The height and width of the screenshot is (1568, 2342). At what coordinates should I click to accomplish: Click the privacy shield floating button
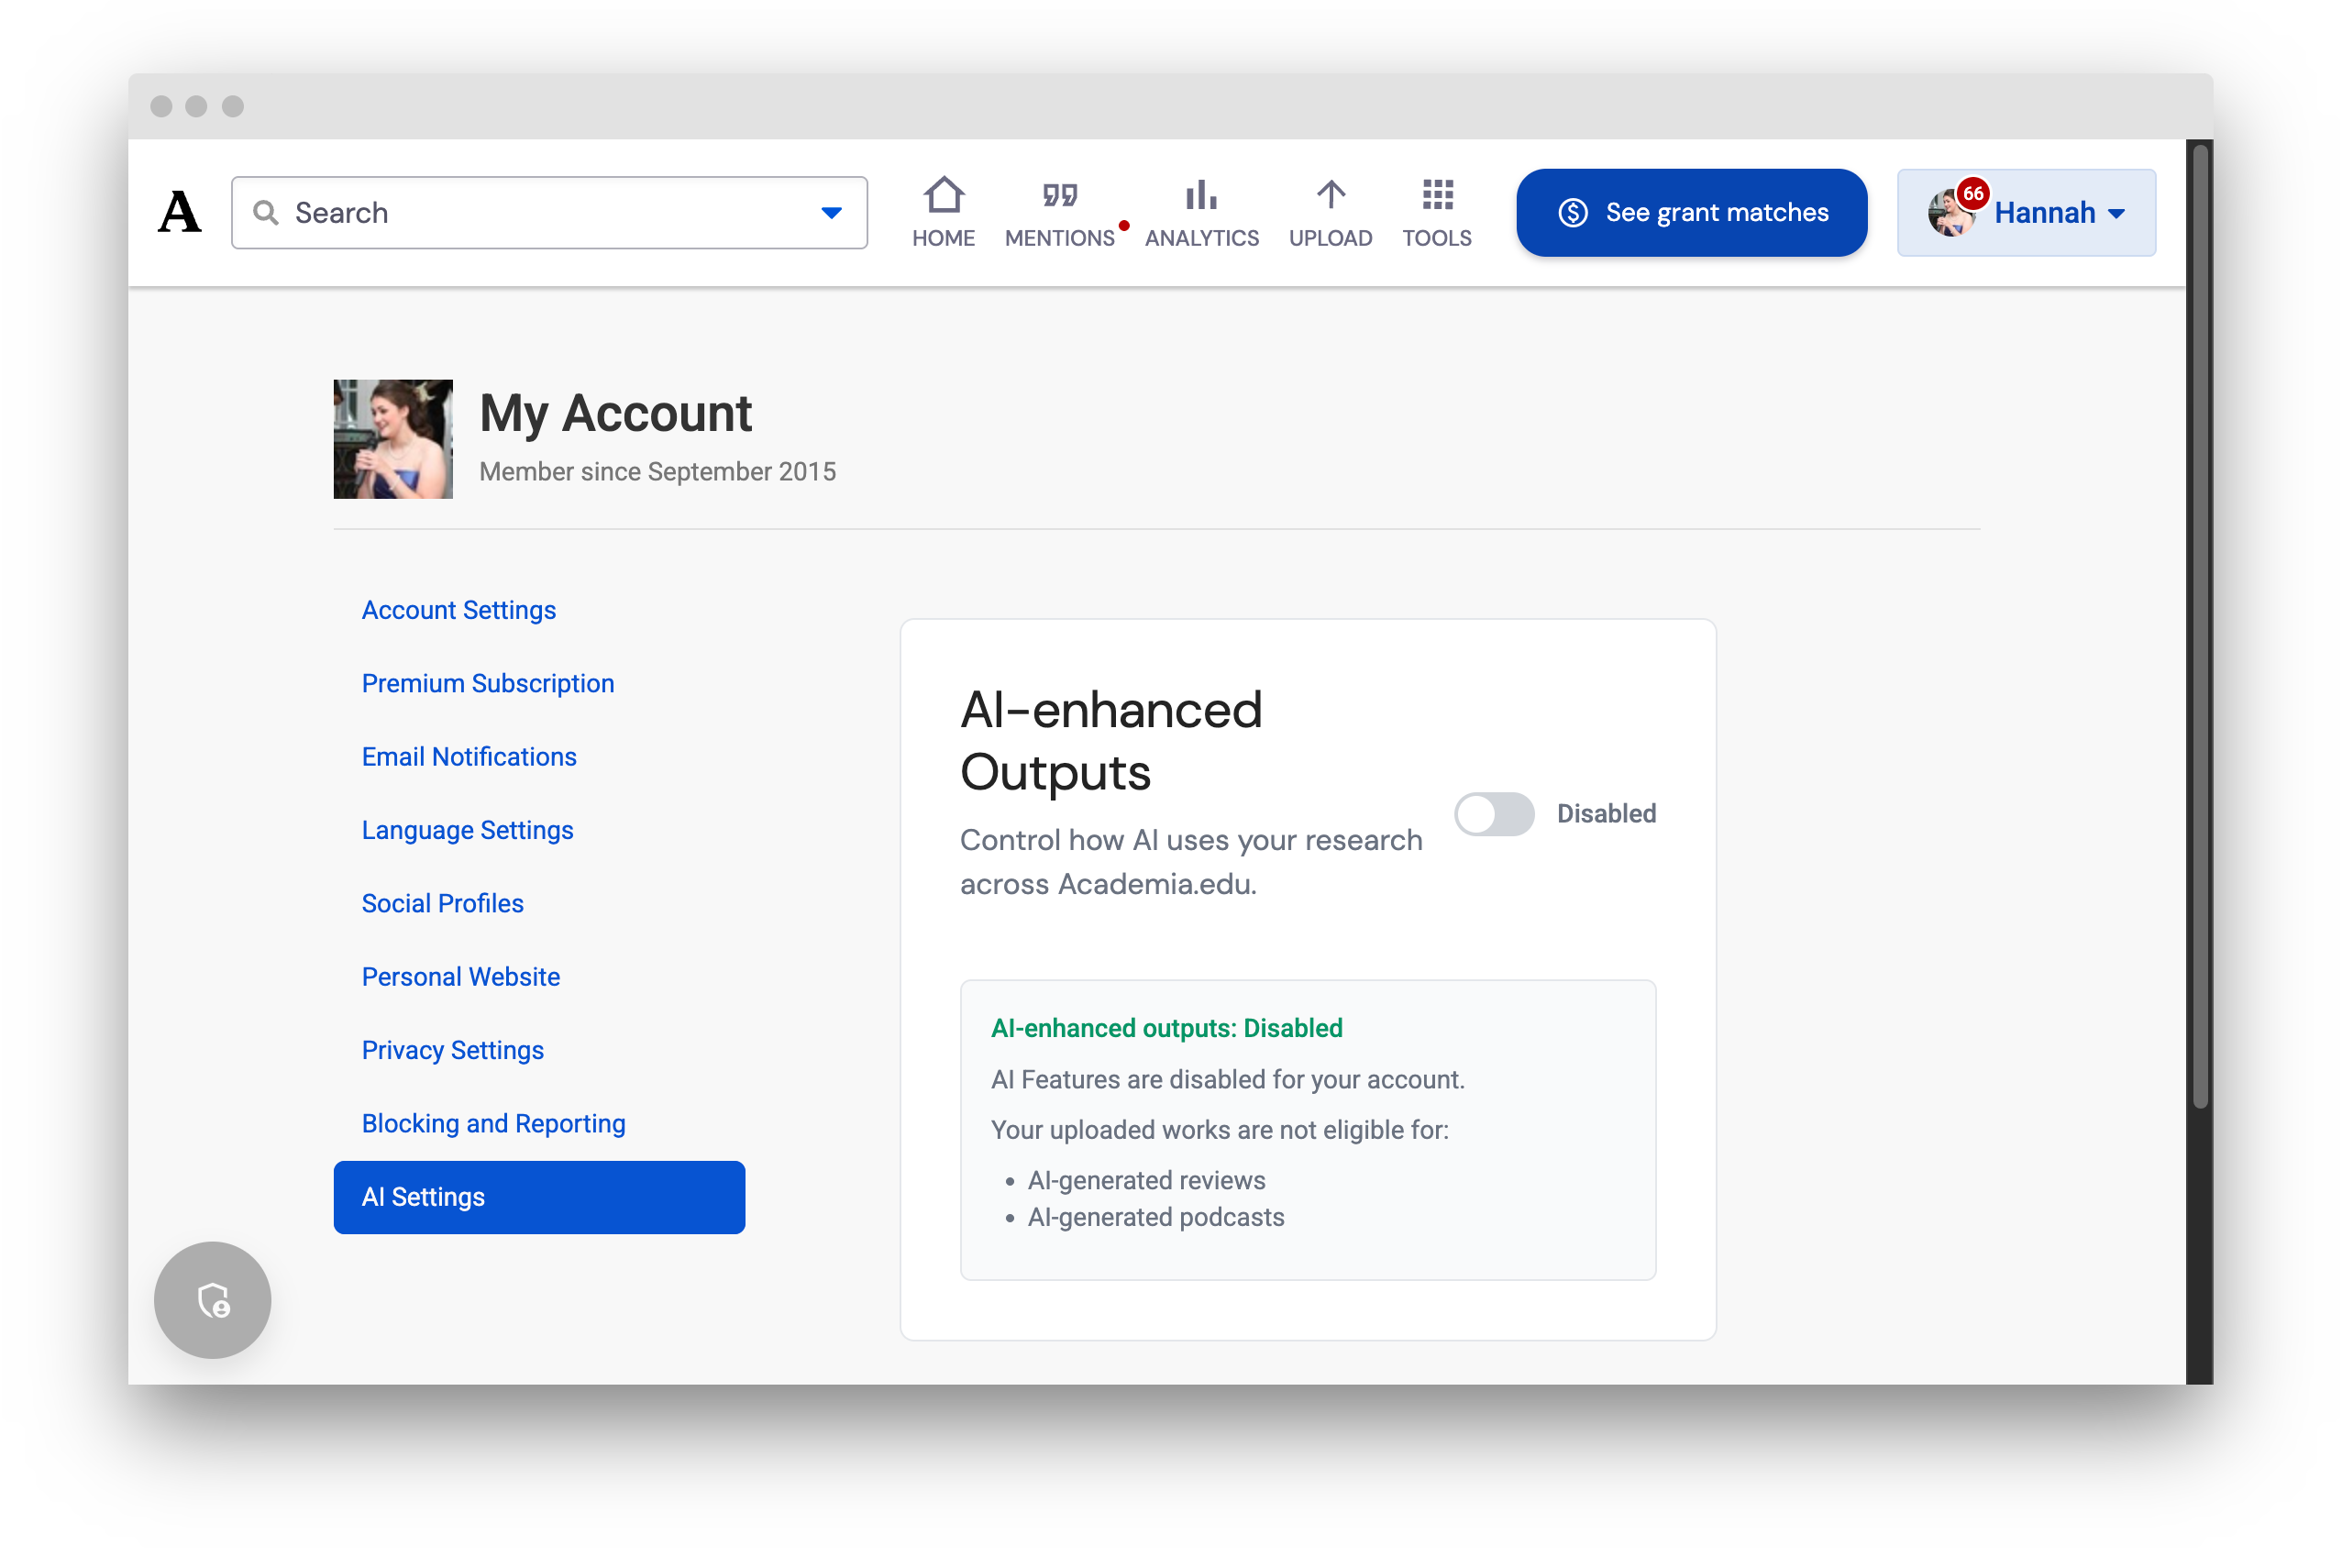pos(212,1299)
